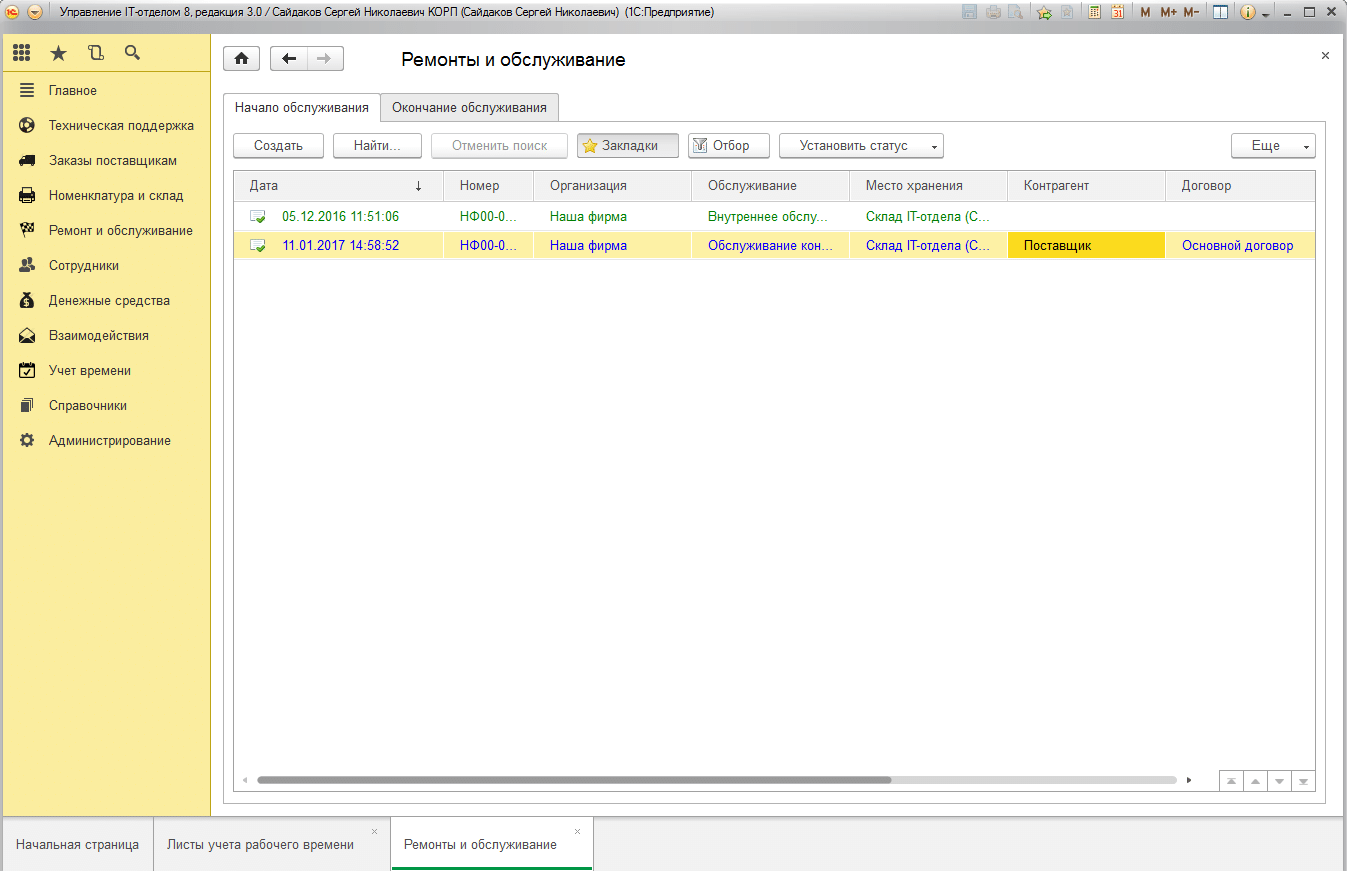Open the calendar icon in title bar
This screenshot has width=1347, height=871.
[1117, 12]
